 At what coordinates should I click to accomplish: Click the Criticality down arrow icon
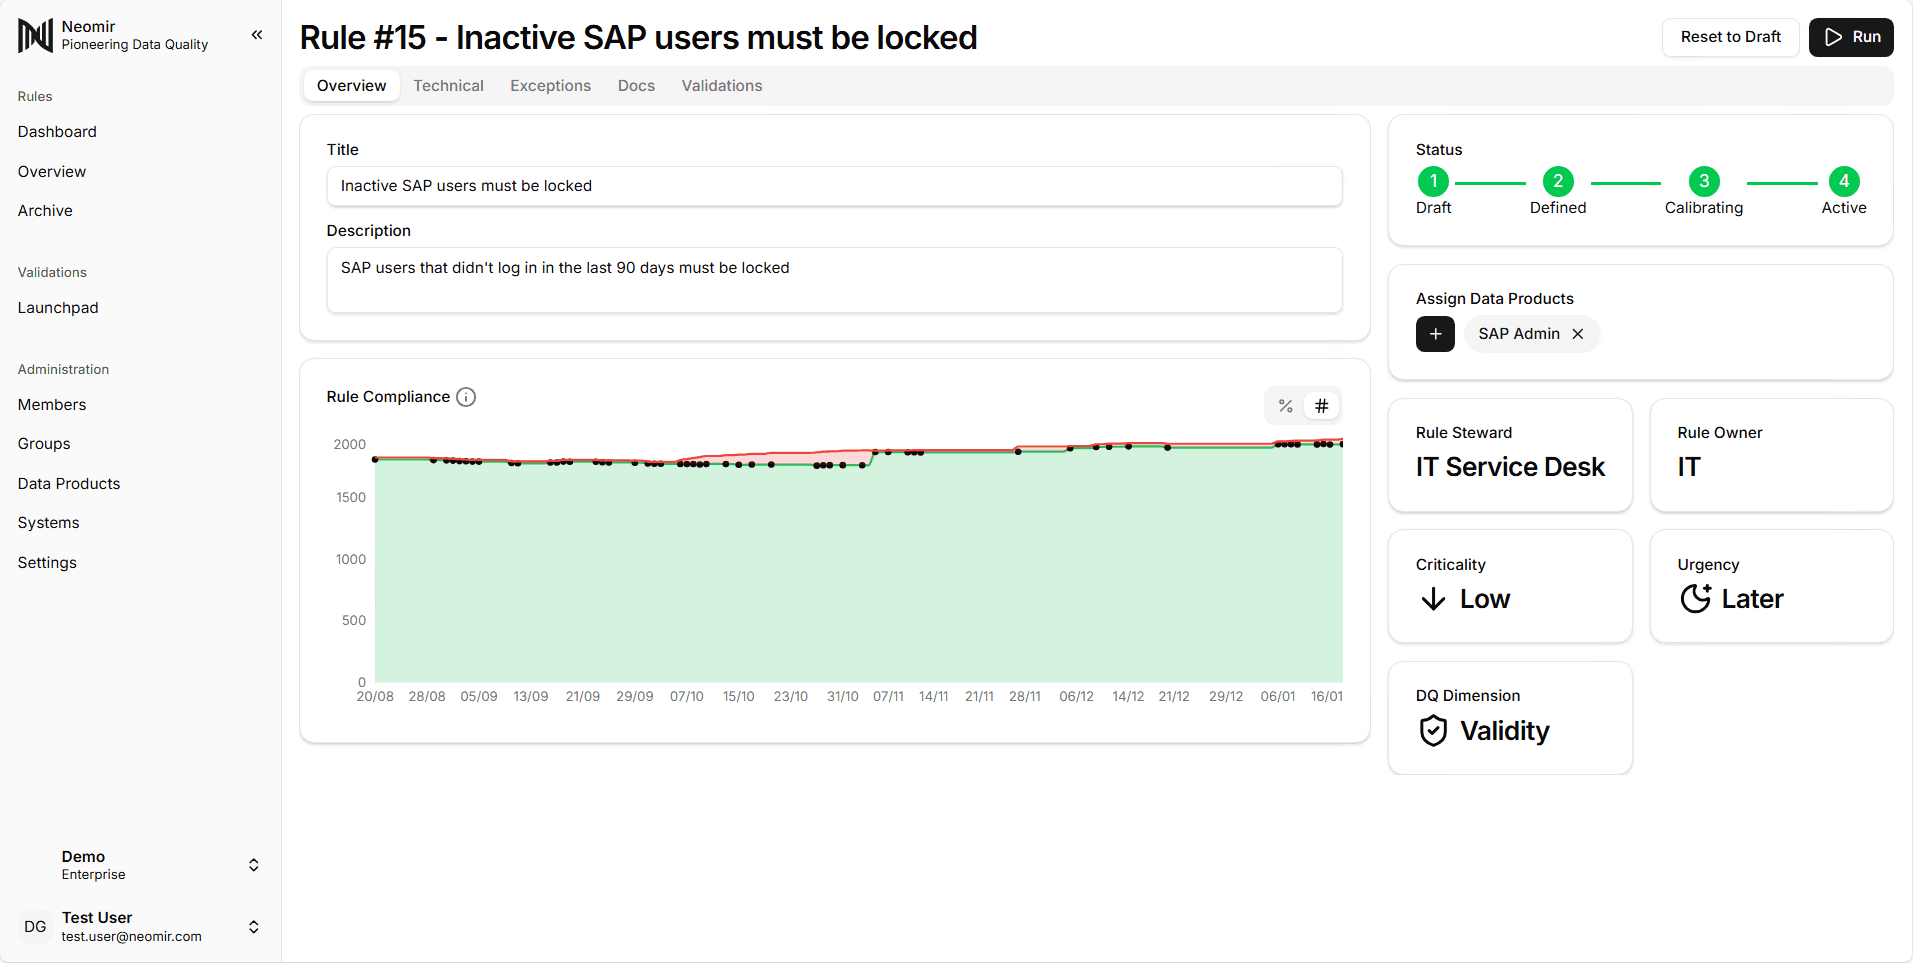point(1433,599)
